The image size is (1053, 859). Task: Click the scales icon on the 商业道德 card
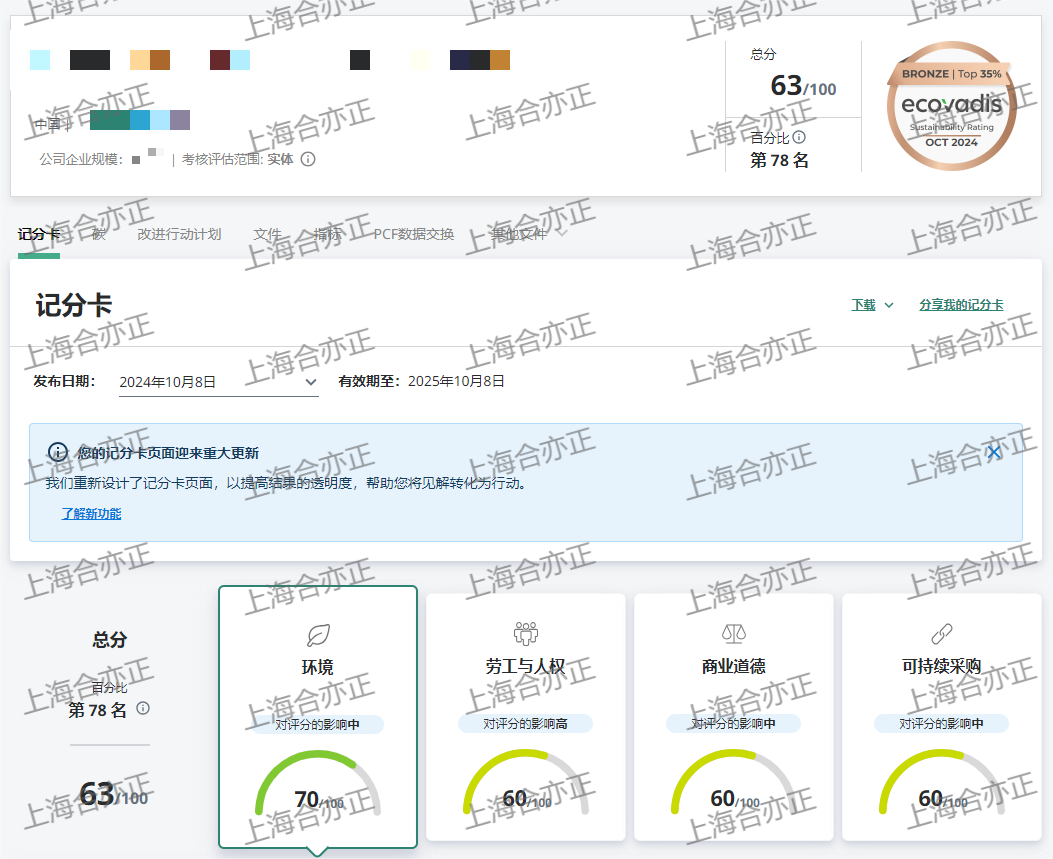point(734,633)
